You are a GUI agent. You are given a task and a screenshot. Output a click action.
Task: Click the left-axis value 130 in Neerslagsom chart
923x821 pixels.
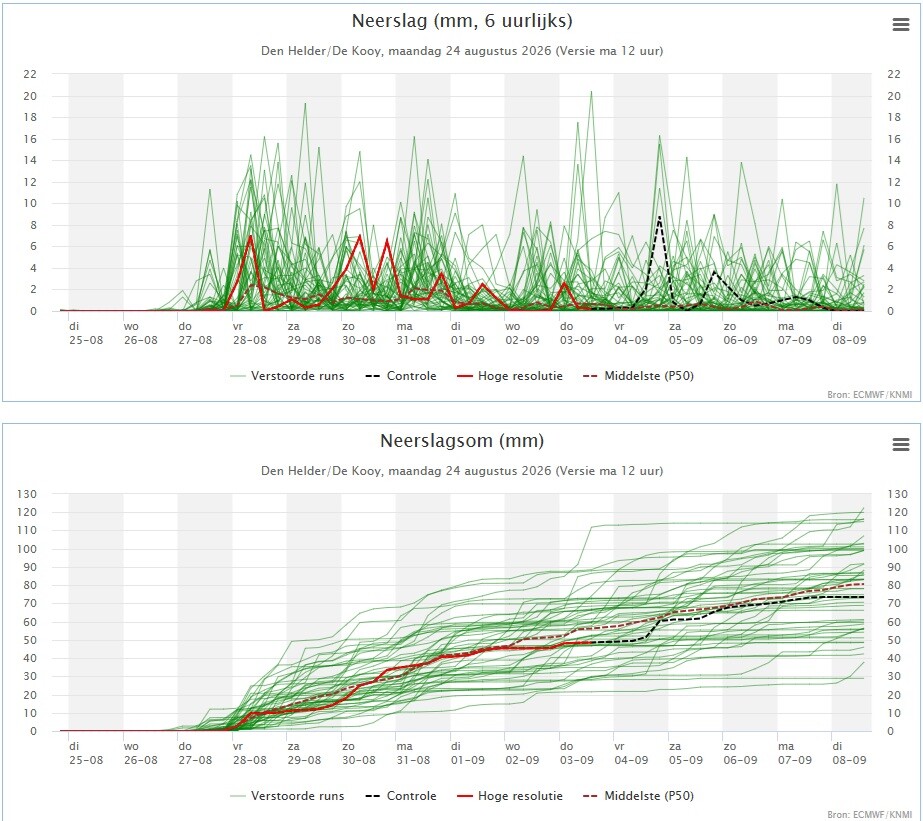[x=27, y=494]
